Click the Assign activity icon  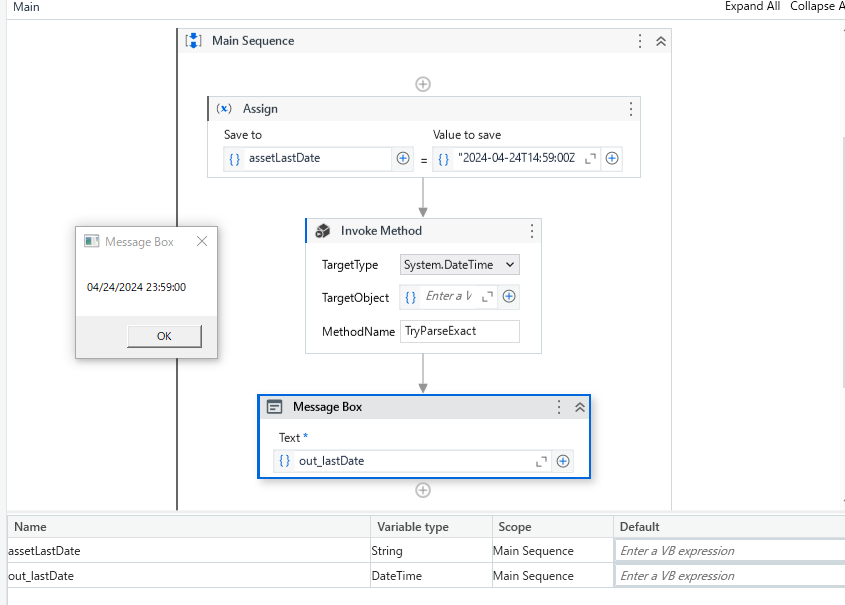point(224,109)
